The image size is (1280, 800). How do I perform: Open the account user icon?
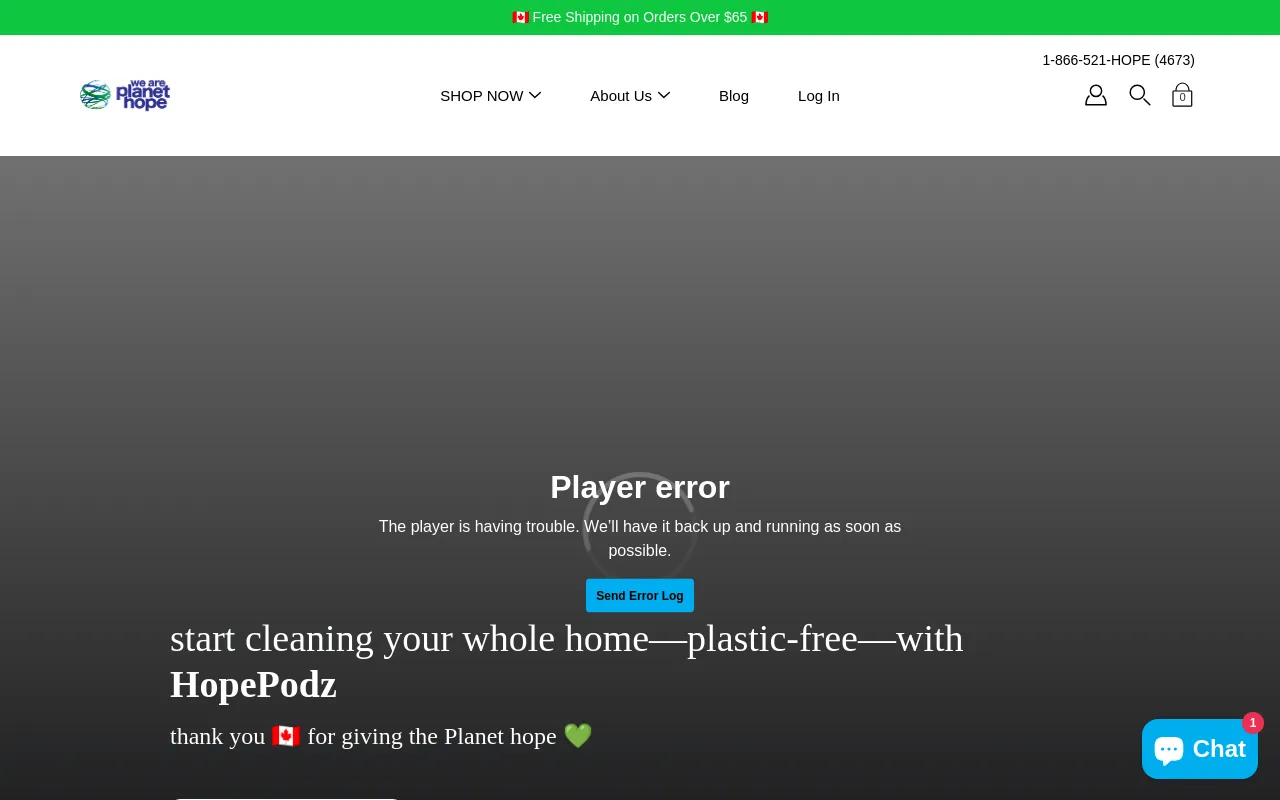1096,95
